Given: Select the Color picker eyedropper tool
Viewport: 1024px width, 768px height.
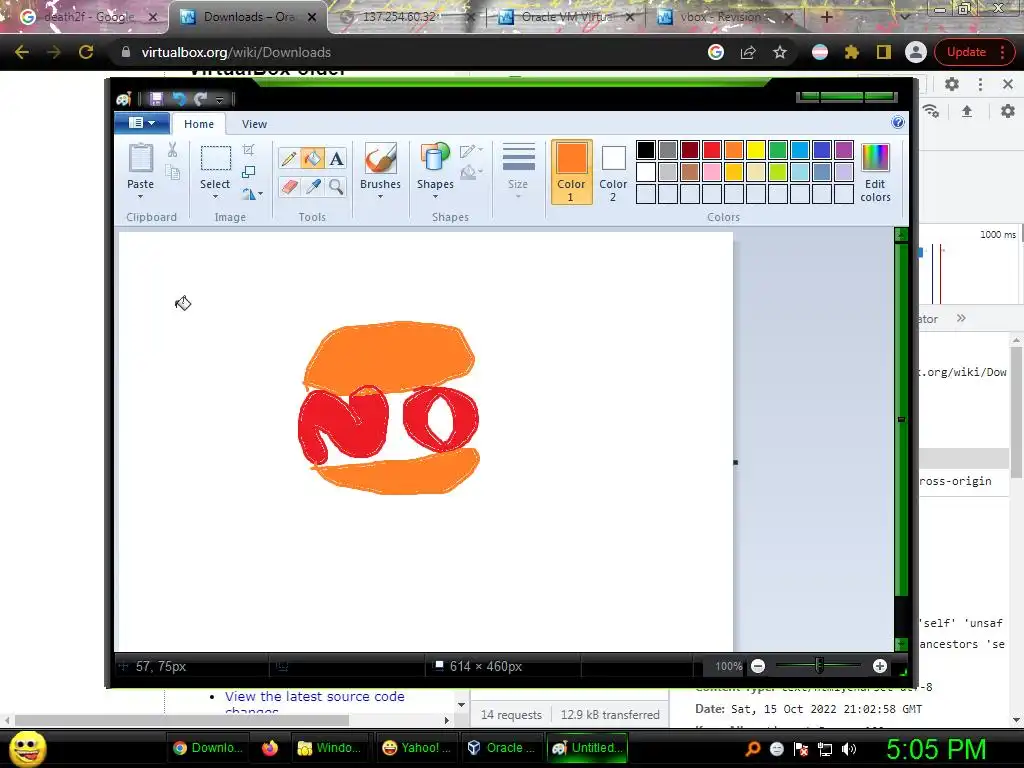Looking at the screenshot, I should pos(313,187).
